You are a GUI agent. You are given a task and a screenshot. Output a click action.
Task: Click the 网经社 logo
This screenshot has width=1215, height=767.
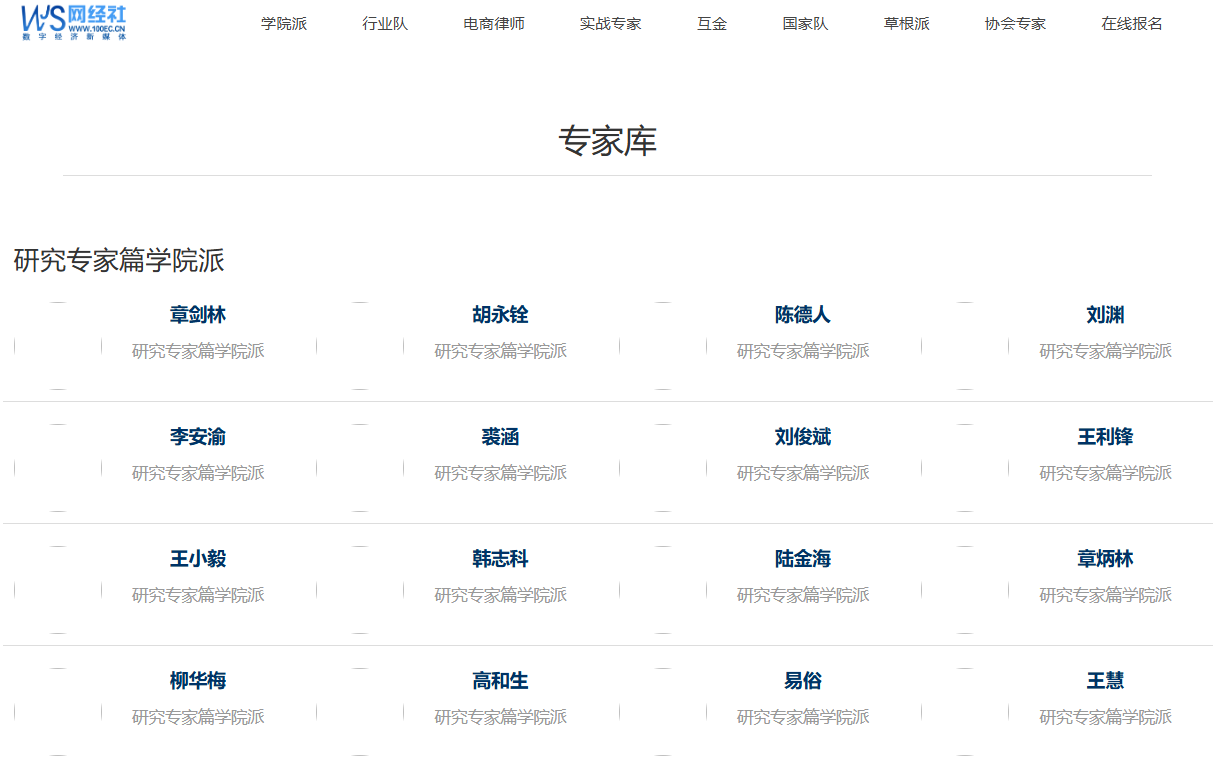73,22
